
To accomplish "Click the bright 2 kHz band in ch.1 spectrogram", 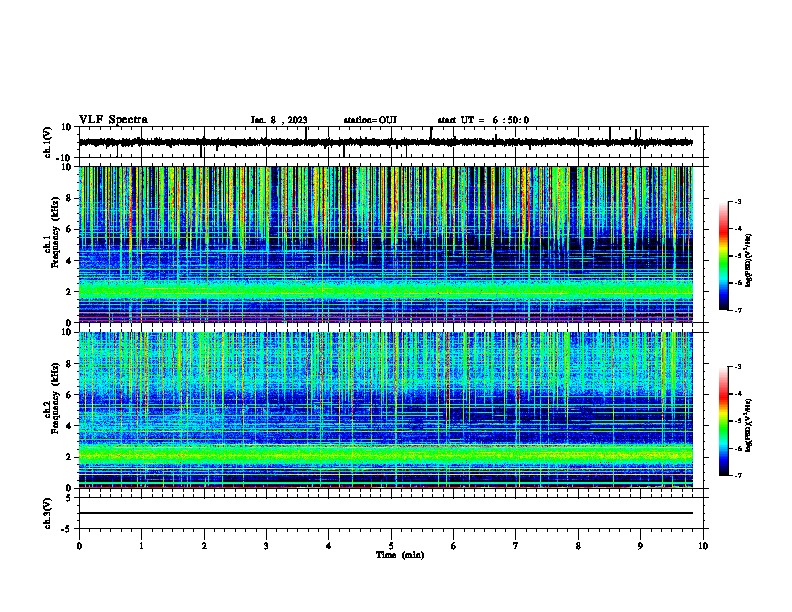I will (386, 290).
